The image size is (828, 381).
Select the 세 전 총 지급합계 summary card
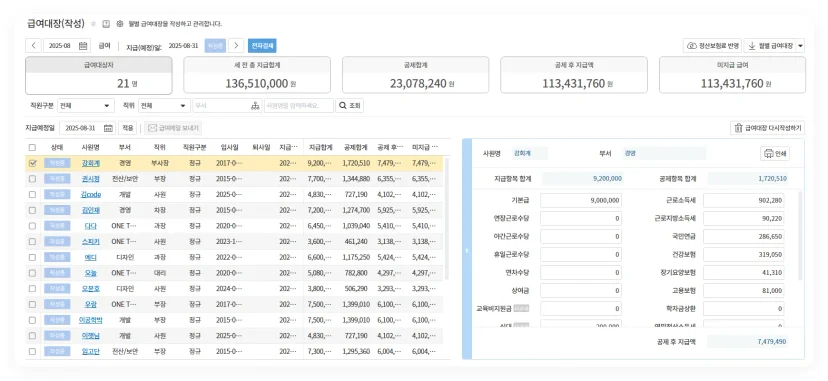[257, 75]
